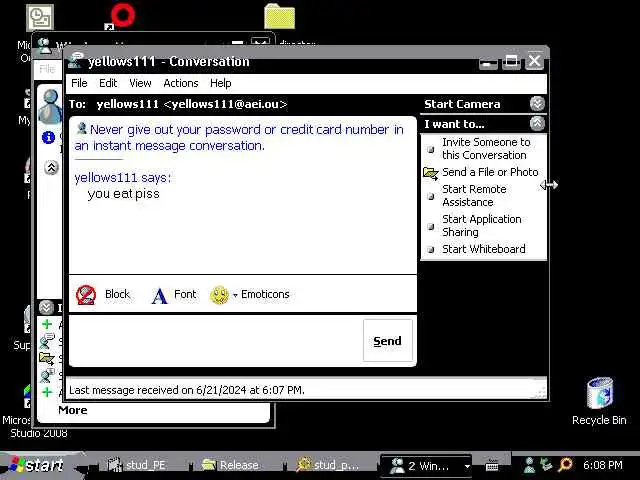The height and width of the screenshot is (480, 640).
Task: Open the Emoticons dropdown arrow
Action: (x=235, y=295)
